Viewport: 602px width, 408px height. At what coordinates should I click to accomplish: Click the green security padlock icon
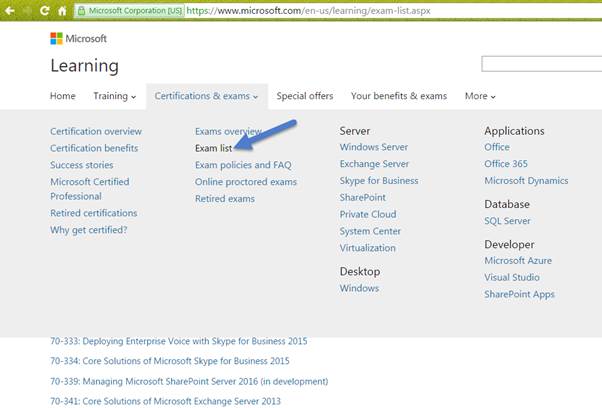pyautogui.click(x=81, y=10)
